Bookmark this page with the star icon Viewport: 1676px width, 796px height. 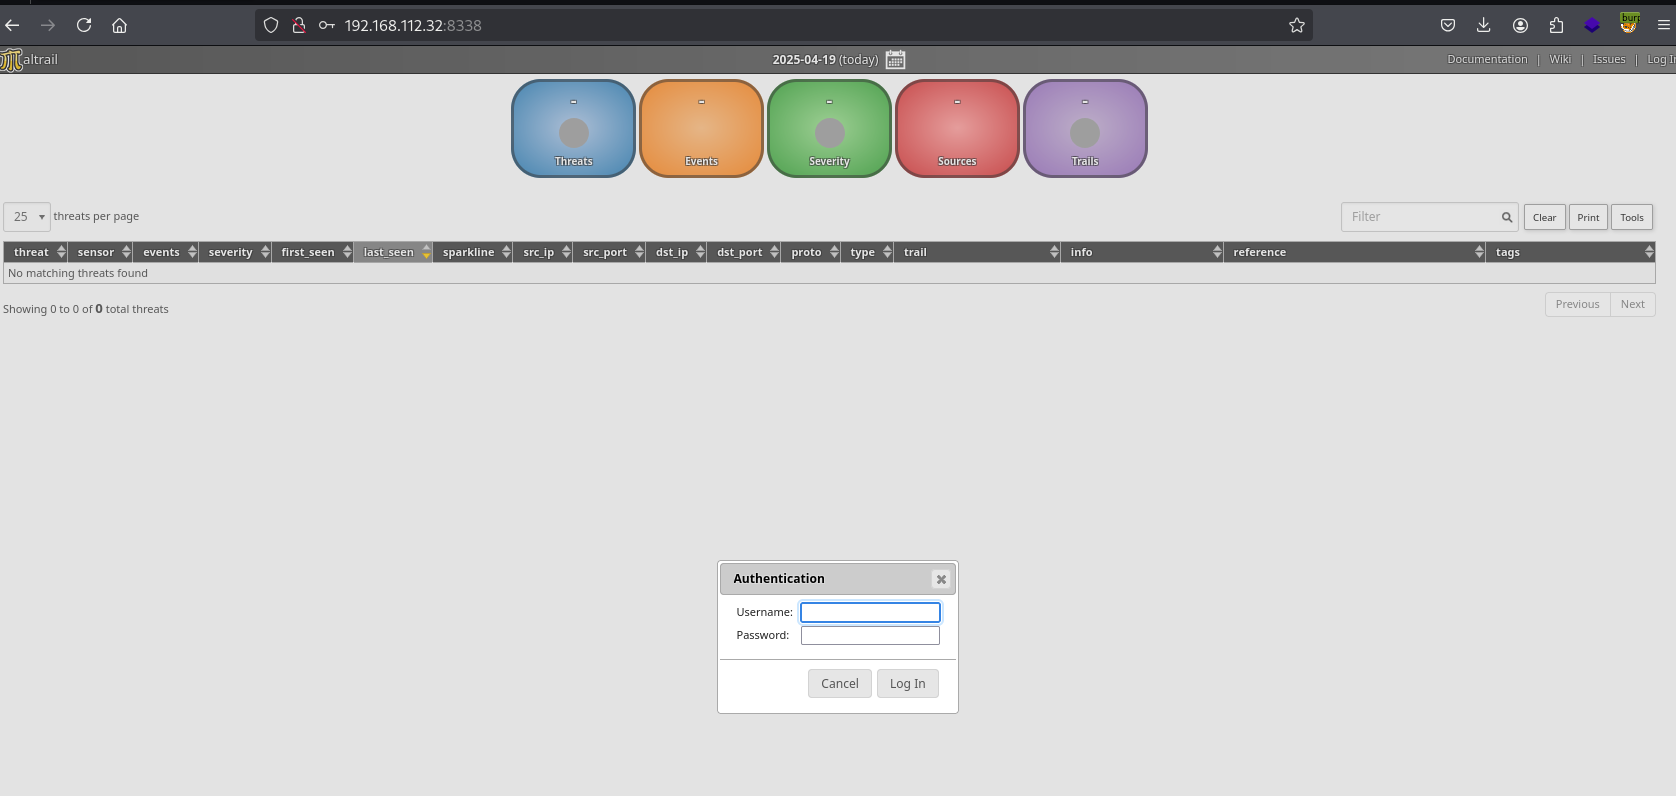click(x=1296, y=25)
